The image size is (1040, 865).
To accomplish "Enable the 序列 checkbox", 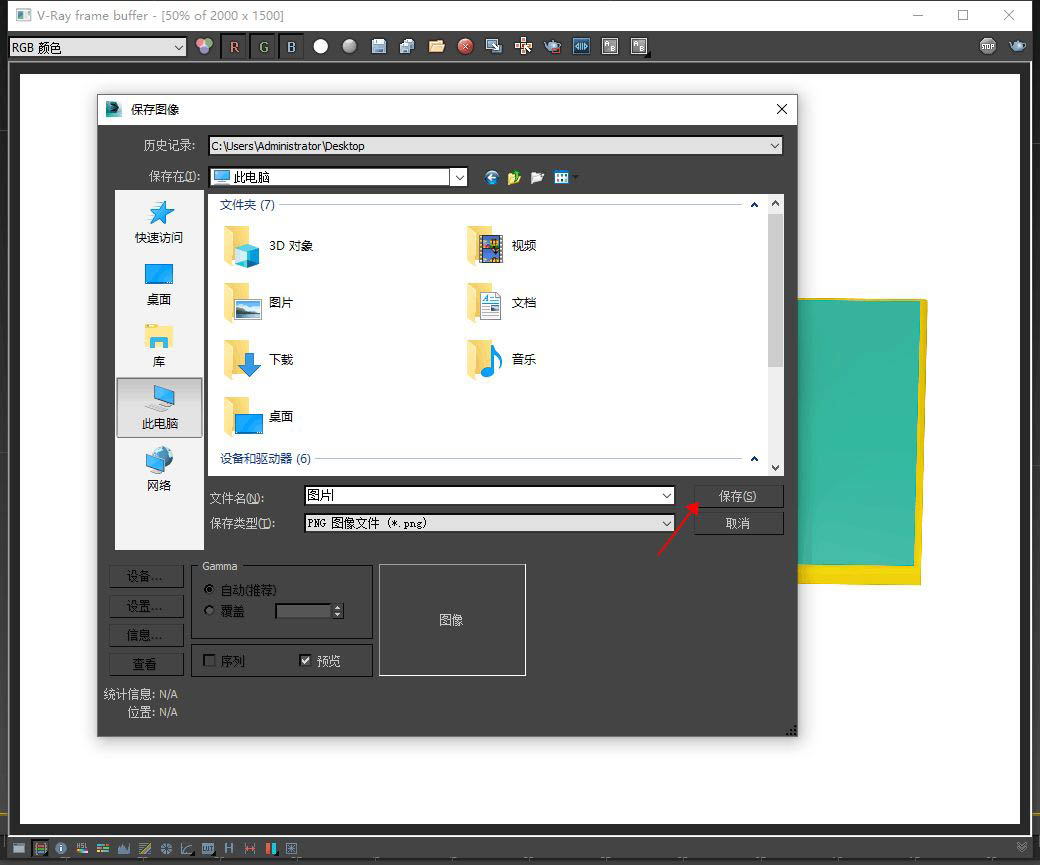I will pyautogui.click(x=209, y=660).
